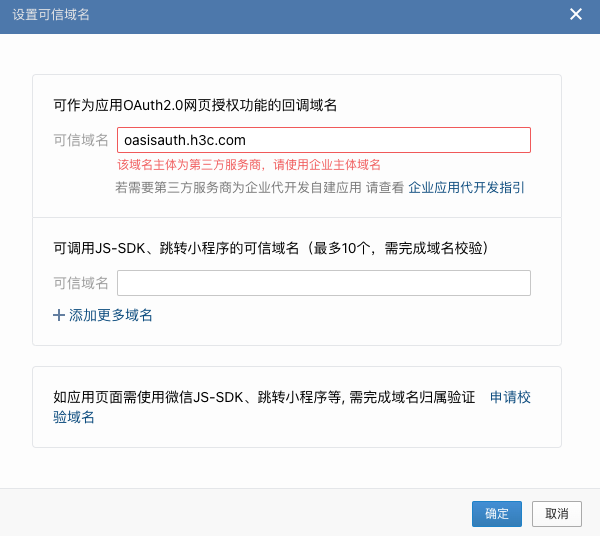The width and height of the screenshot is (600, 536).
Task: Close the 设置可信域名 dialog with the X icon
Action: click(x=575, y=14)
